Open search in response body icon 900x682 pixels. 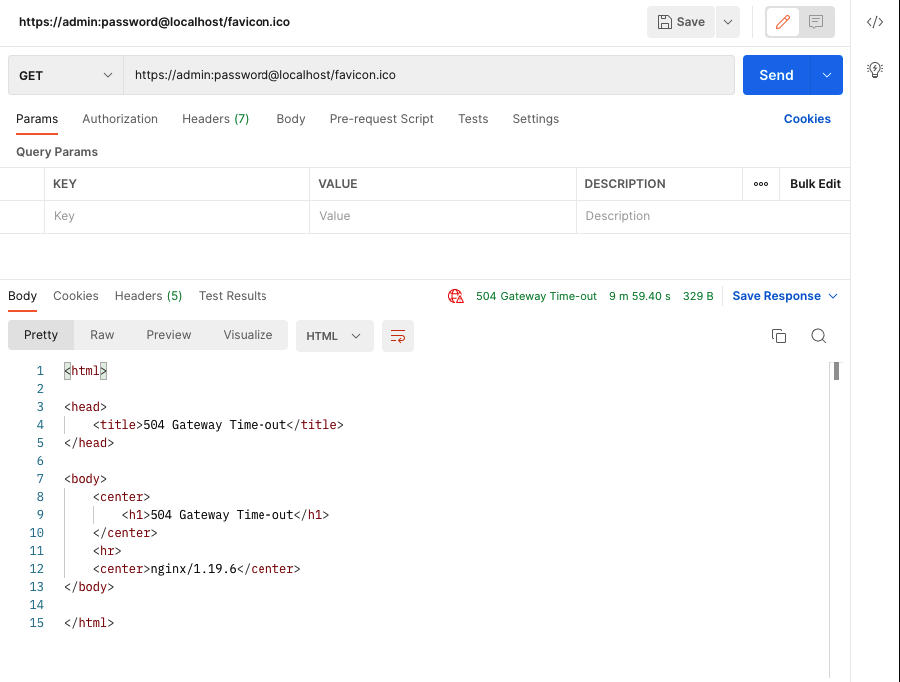tap(819, 336)
